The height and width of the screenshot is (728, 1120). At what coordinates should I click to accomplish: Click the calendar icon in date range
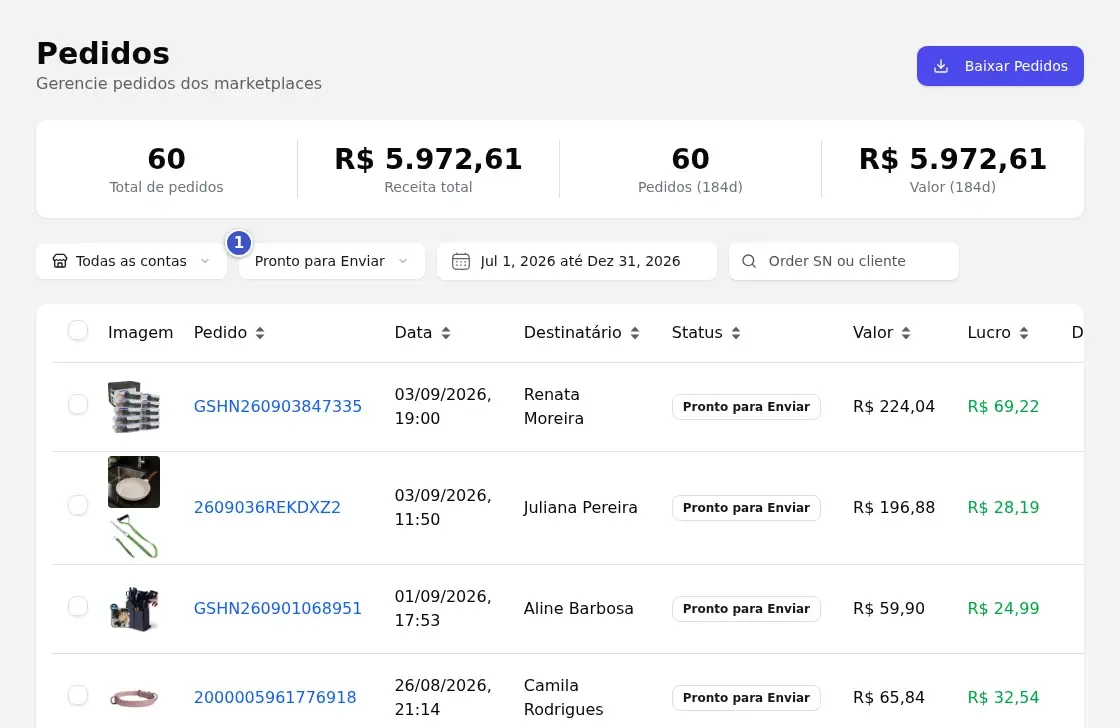[x=461, y=261]
